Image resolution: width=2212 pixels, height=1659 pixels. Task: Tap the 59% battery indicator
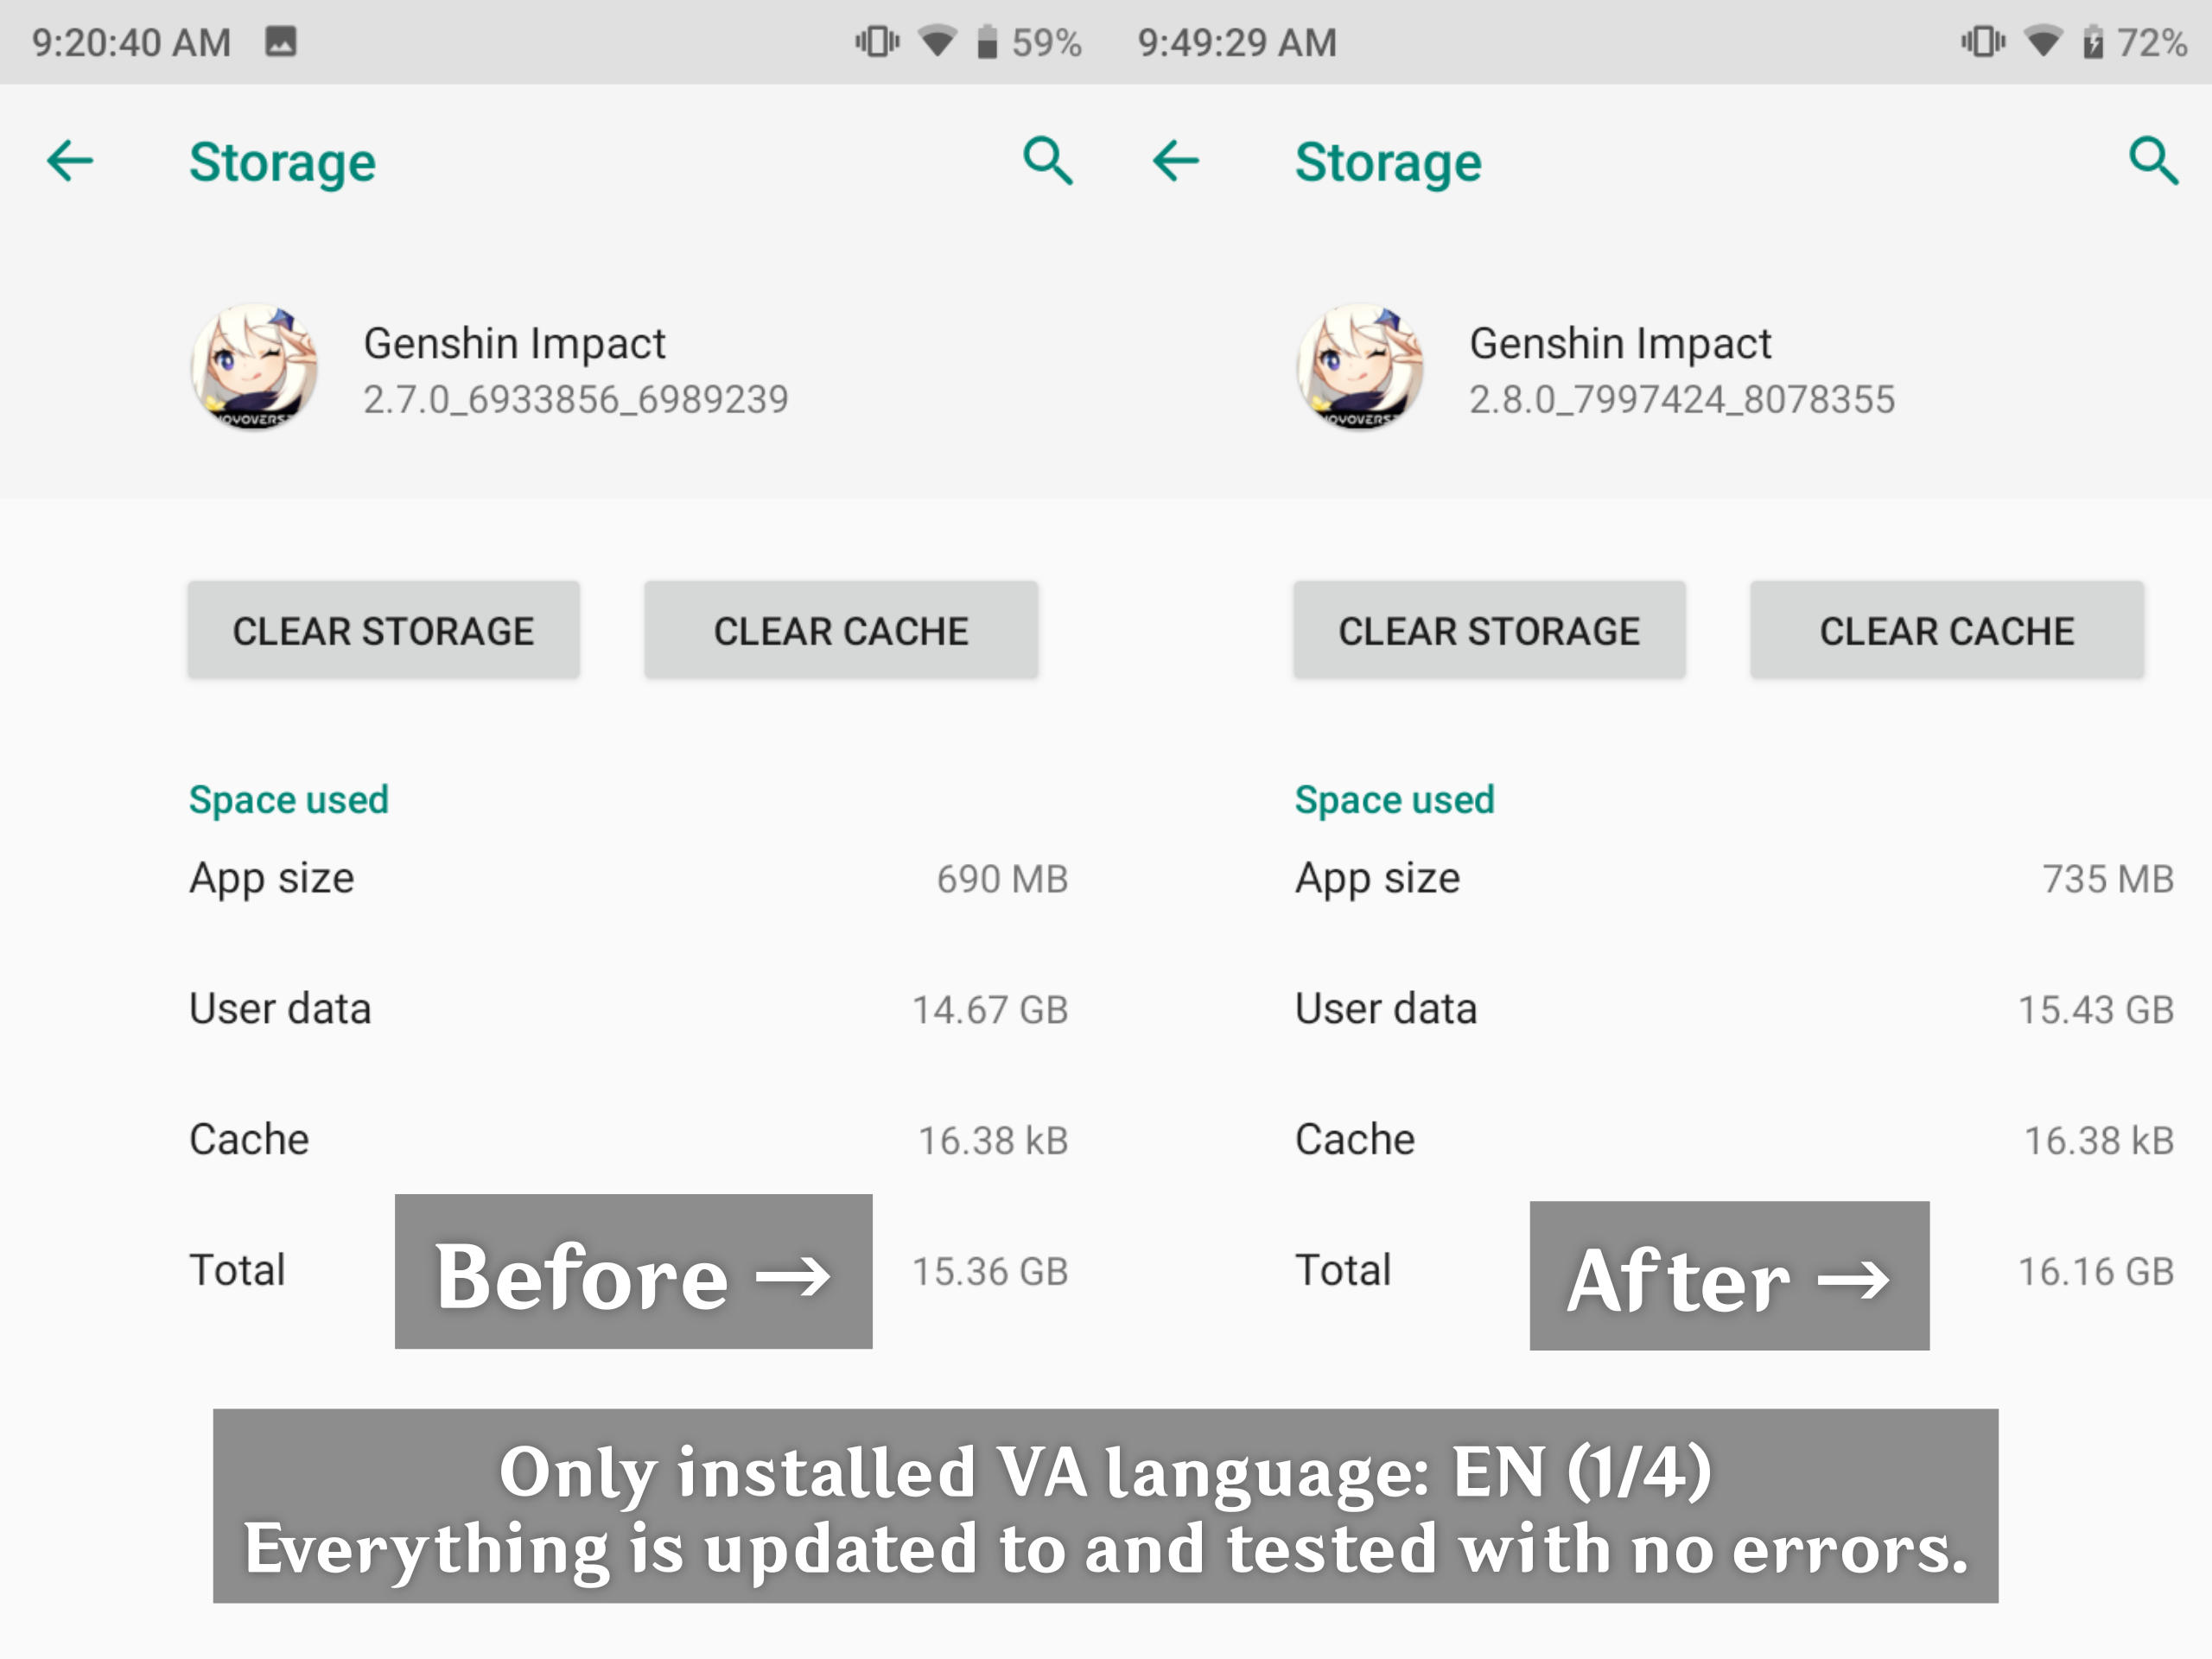point(1030,42)
